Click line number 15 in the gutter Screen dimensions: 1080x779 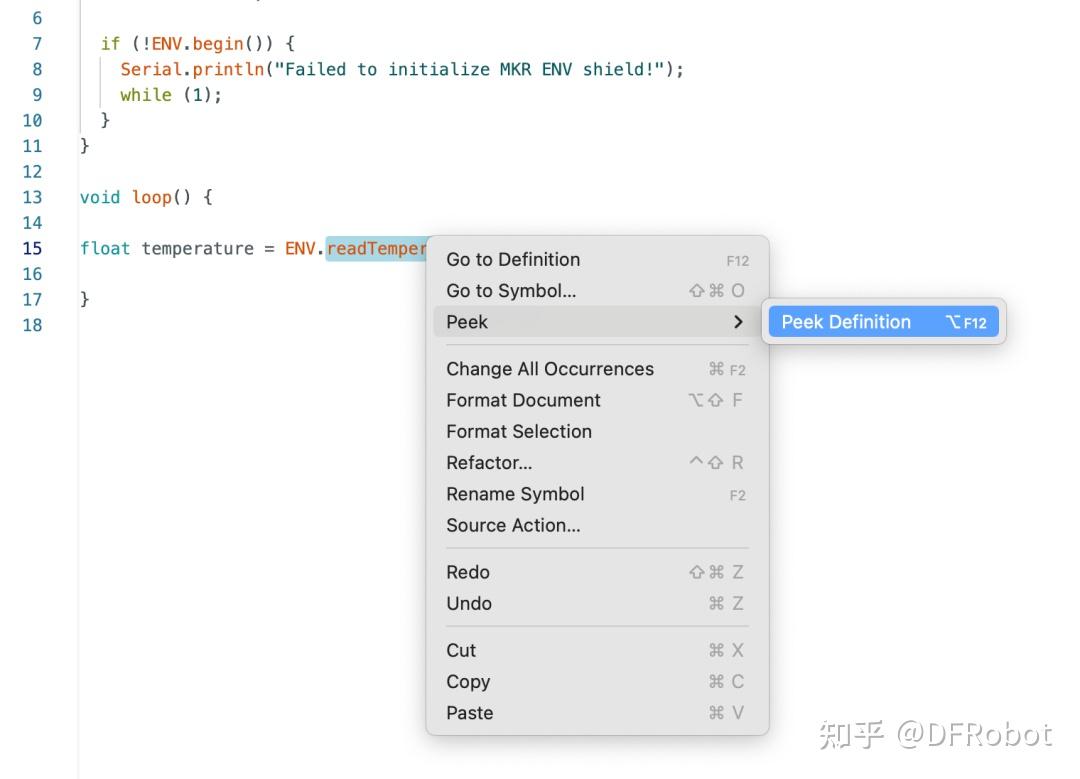coord(33,248)
